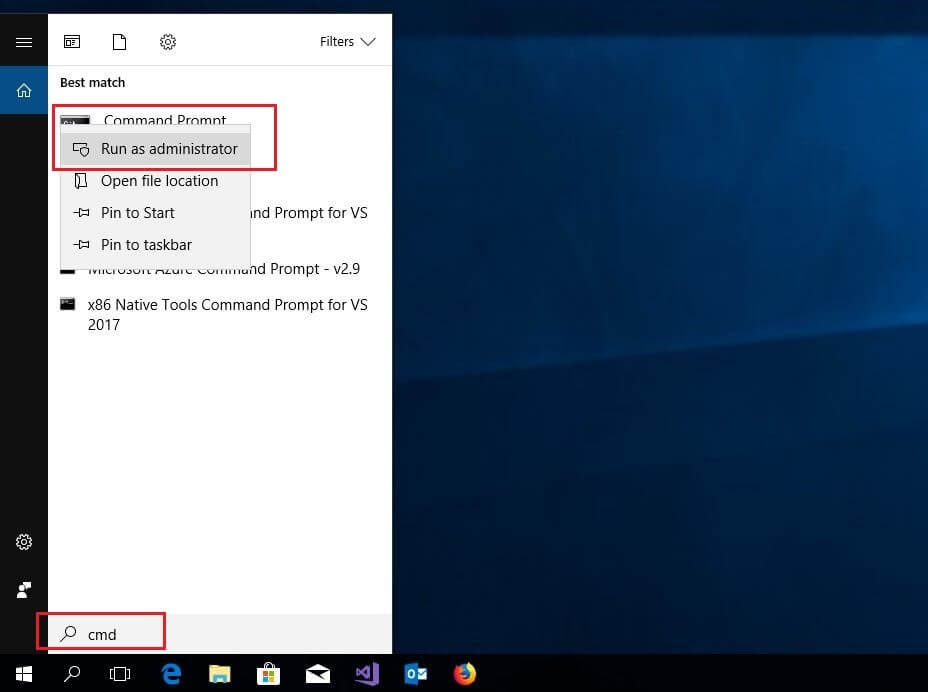Click the cmd search input field

[x=220, y=634]
